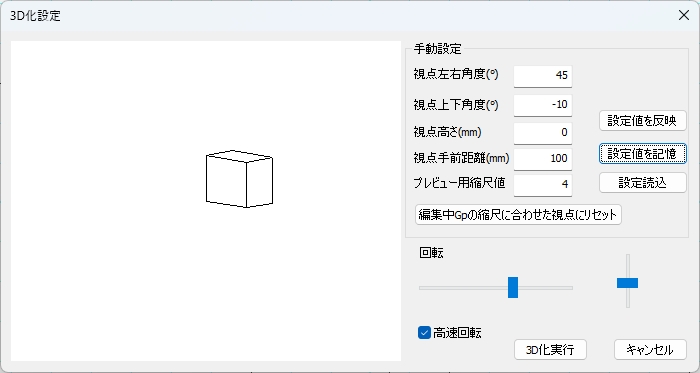The image size is (700, 373).
Task: Click the 視点手前距離(mm) field showing 100
Action: (543, 158)
